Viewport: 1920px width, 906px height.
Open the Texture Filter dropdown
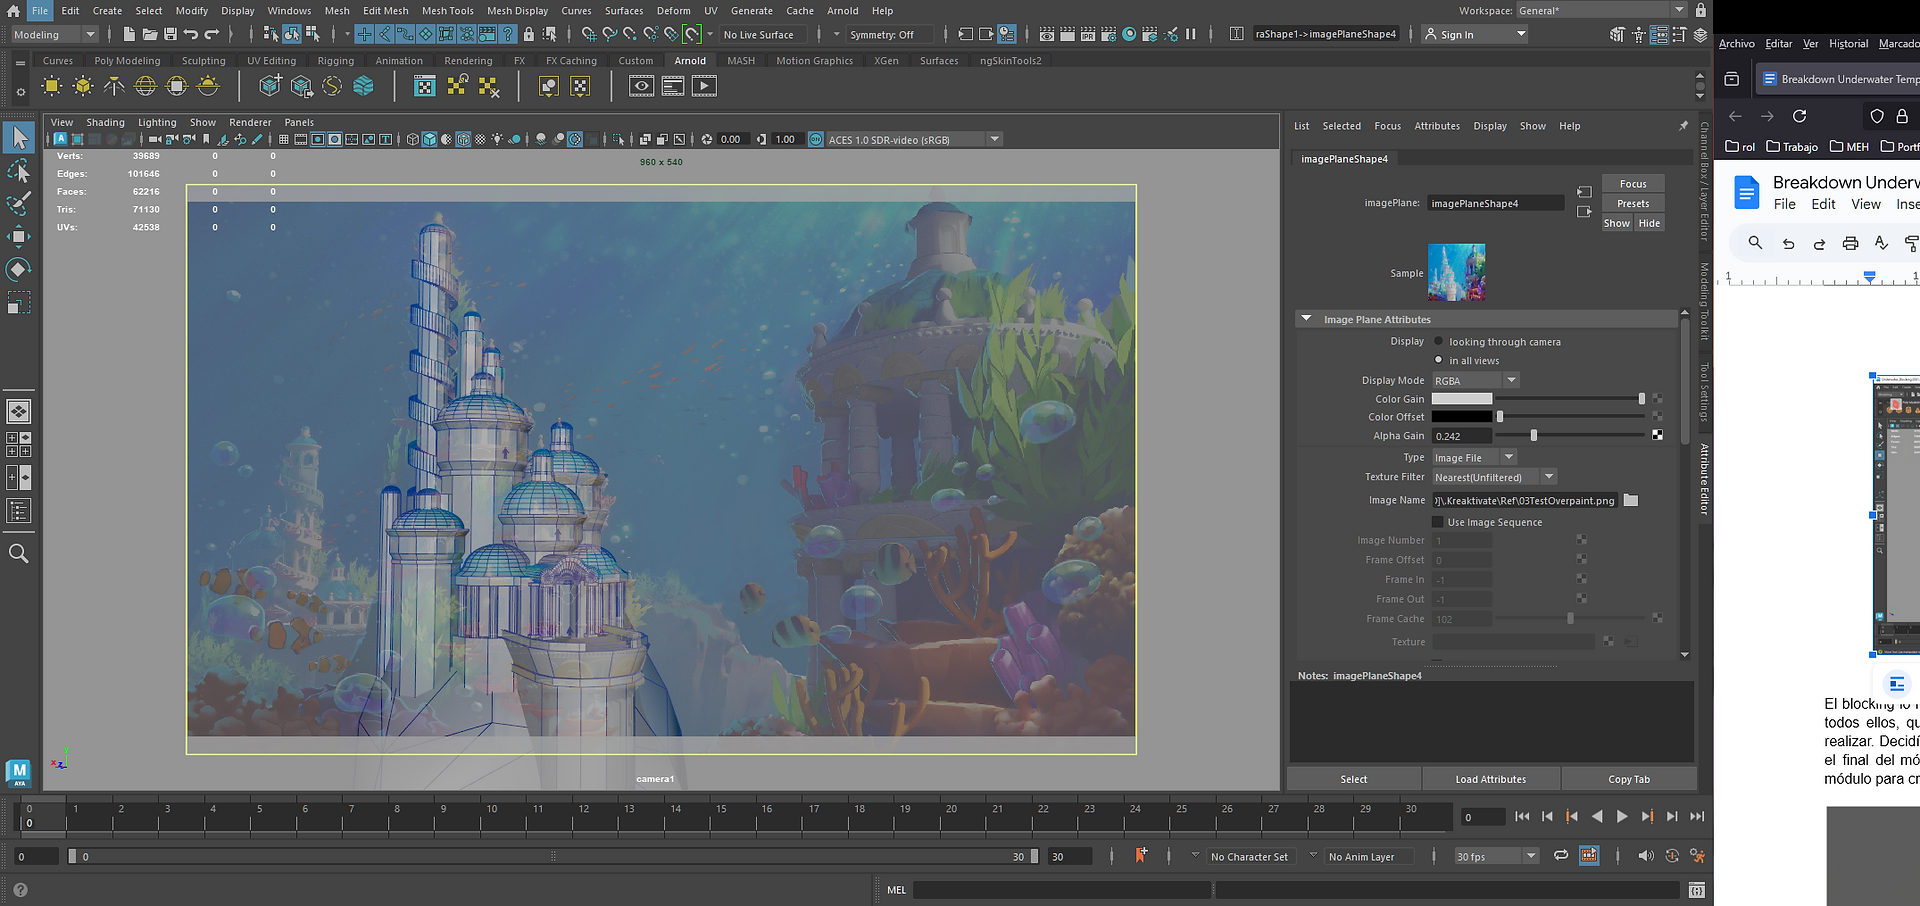(1494, 477)
